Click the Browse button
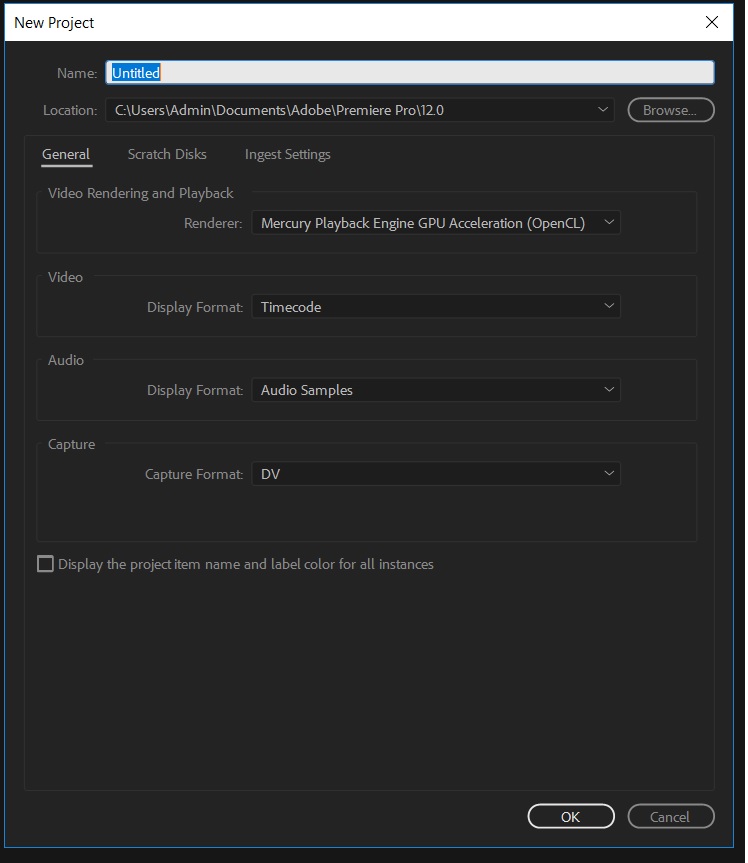This screenshot has height=863, width=748. click(x=670, y=110)
